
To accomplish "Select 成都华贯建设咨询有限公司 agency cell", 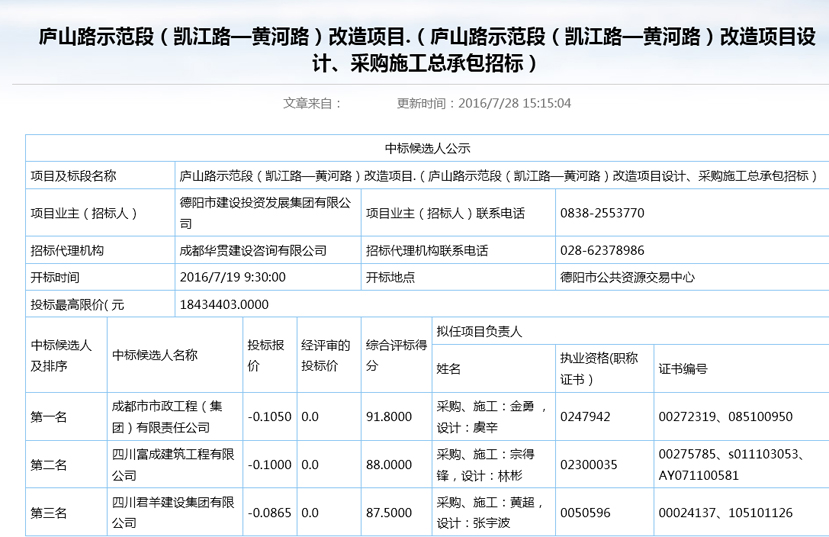I will coord(253,250).
